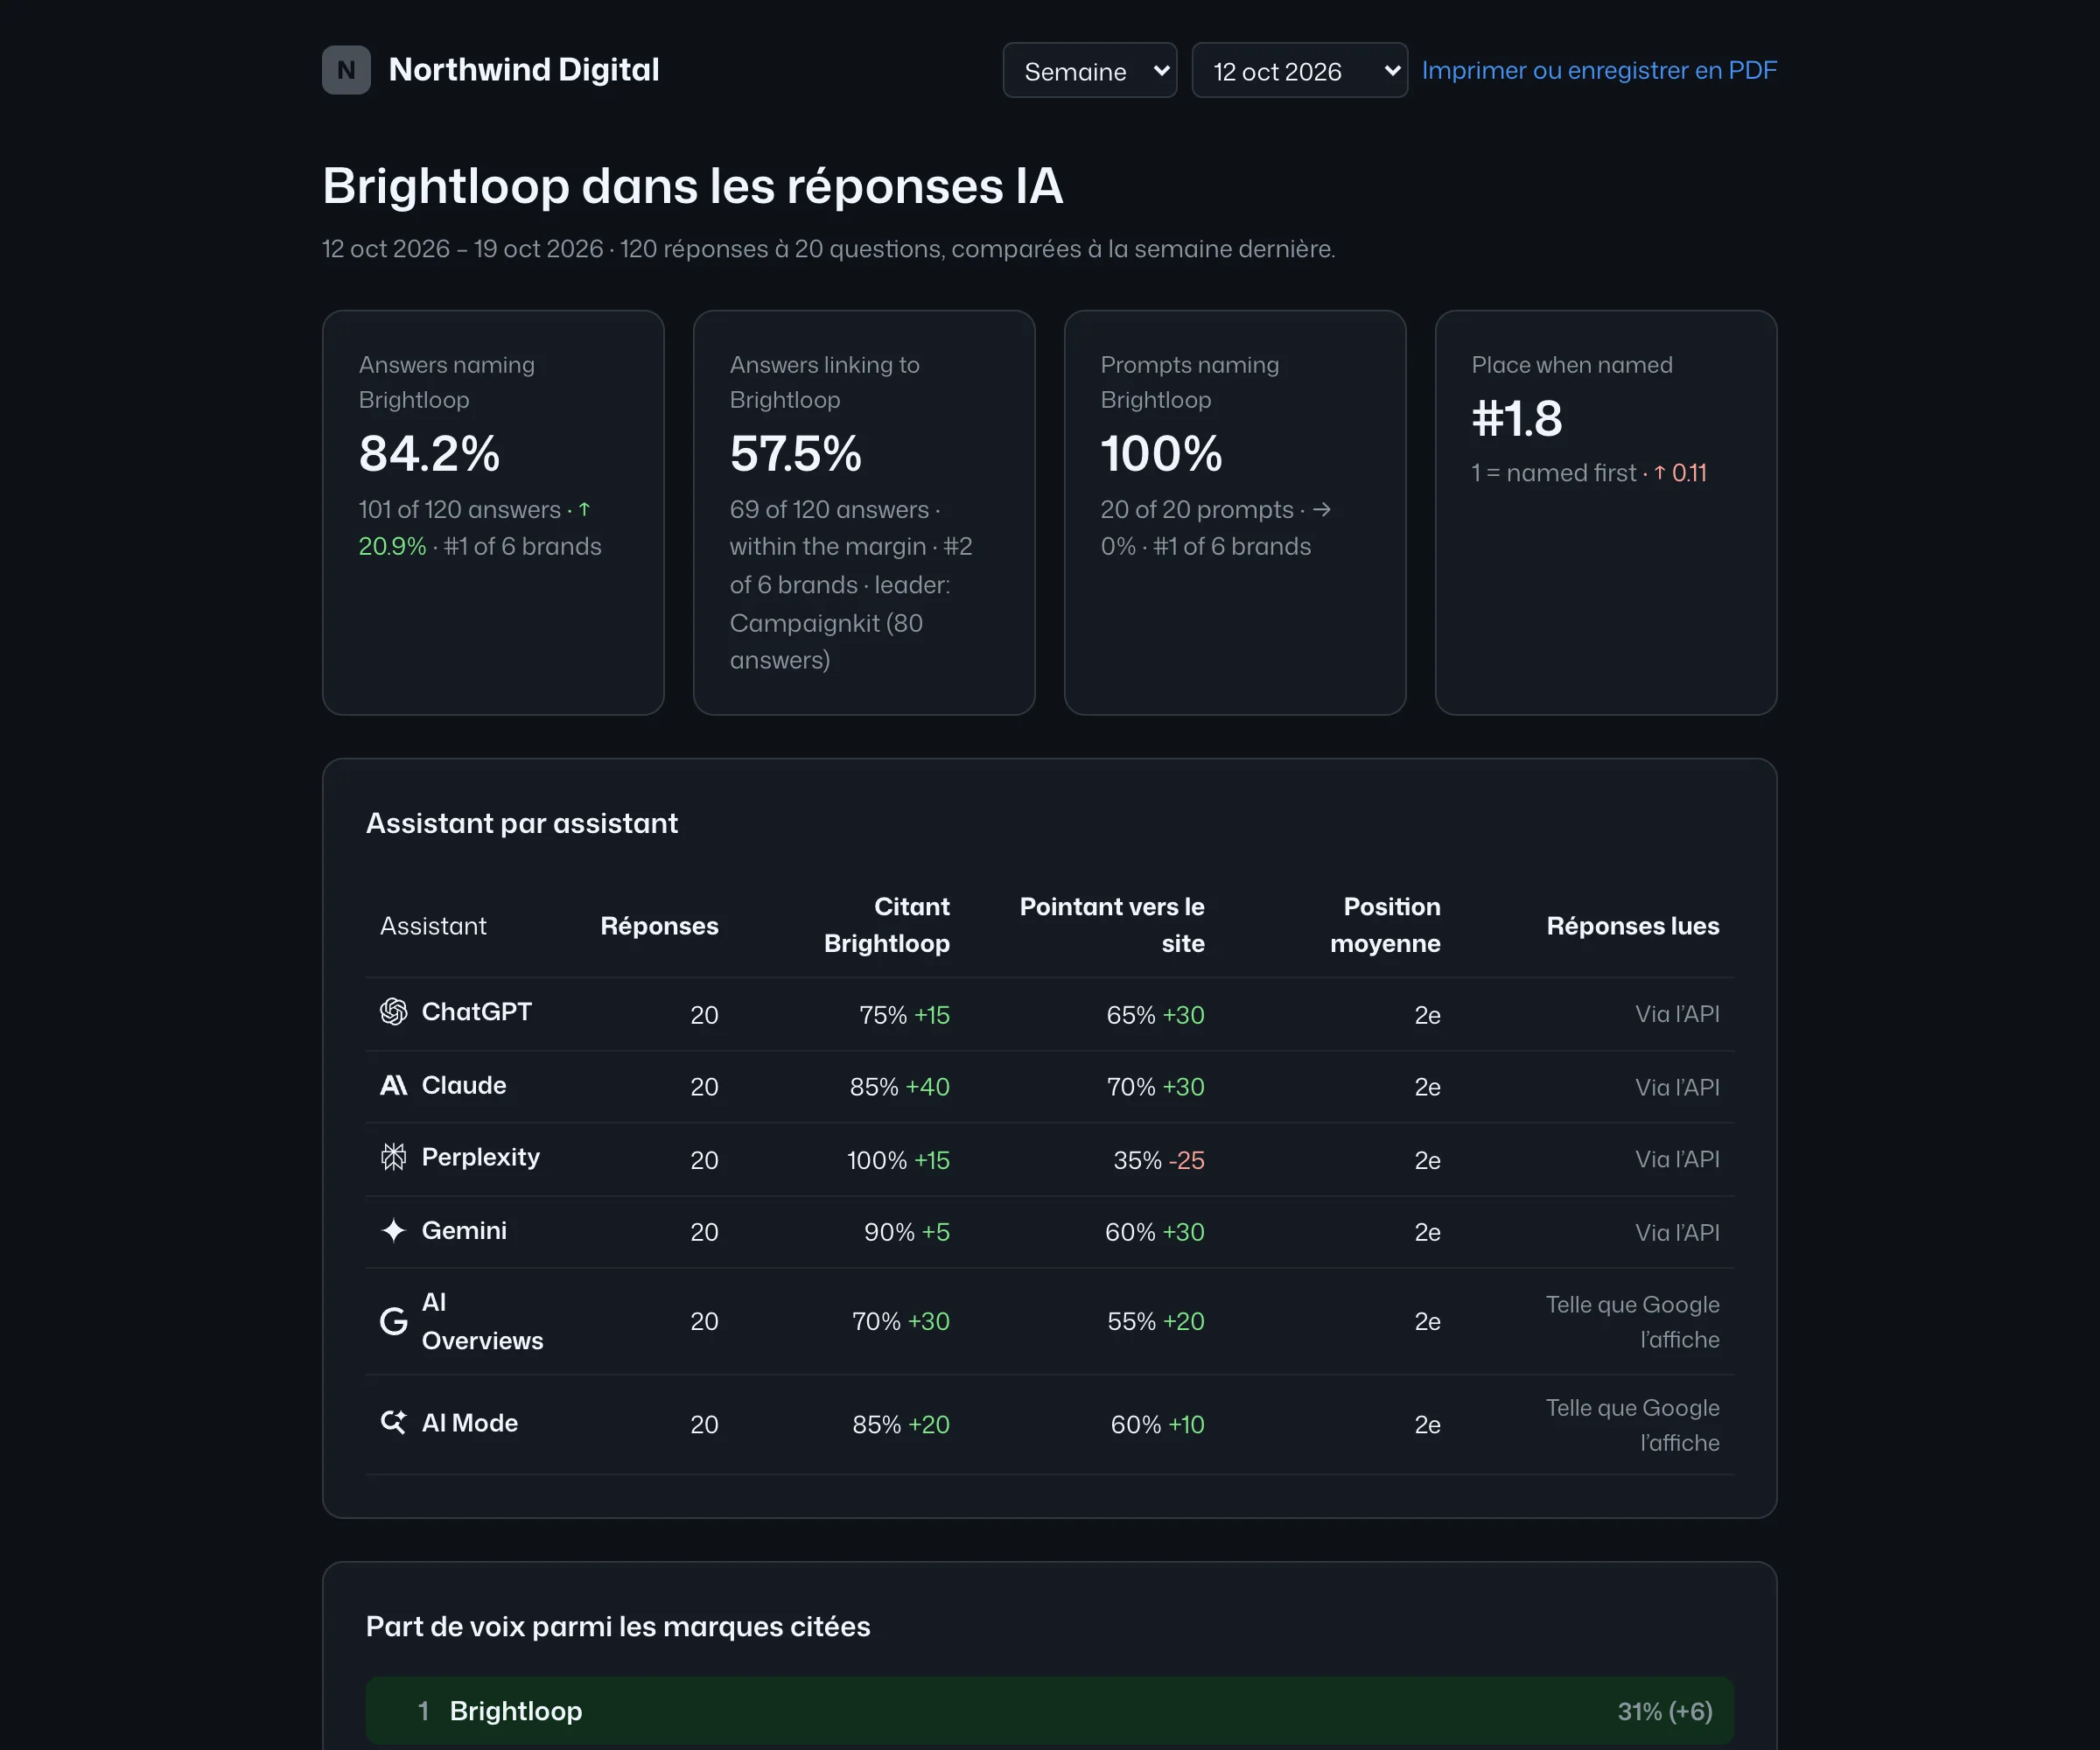Click the Brightloop 31% share bar
Screen dimensions: 2100x1750
(x=1050, y=1712)
